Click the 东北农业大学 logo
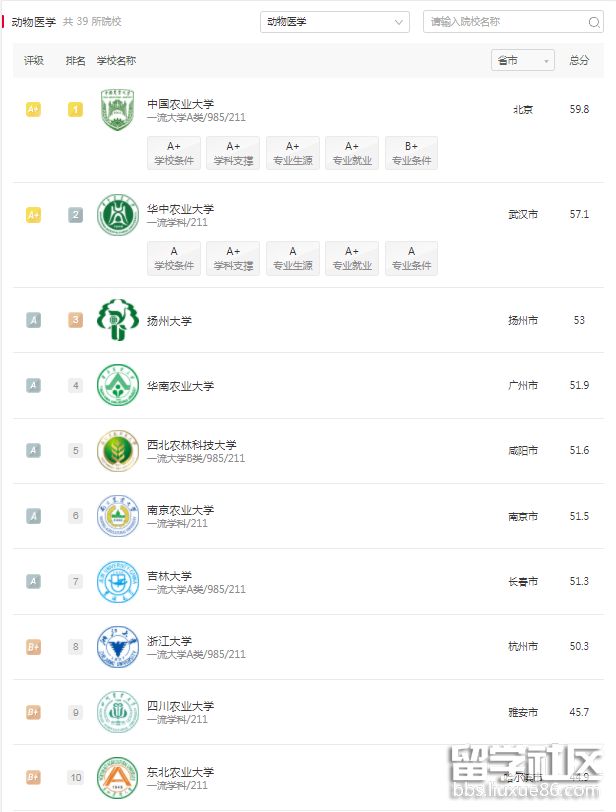This screenshot has width=616, height=812. 116,777
